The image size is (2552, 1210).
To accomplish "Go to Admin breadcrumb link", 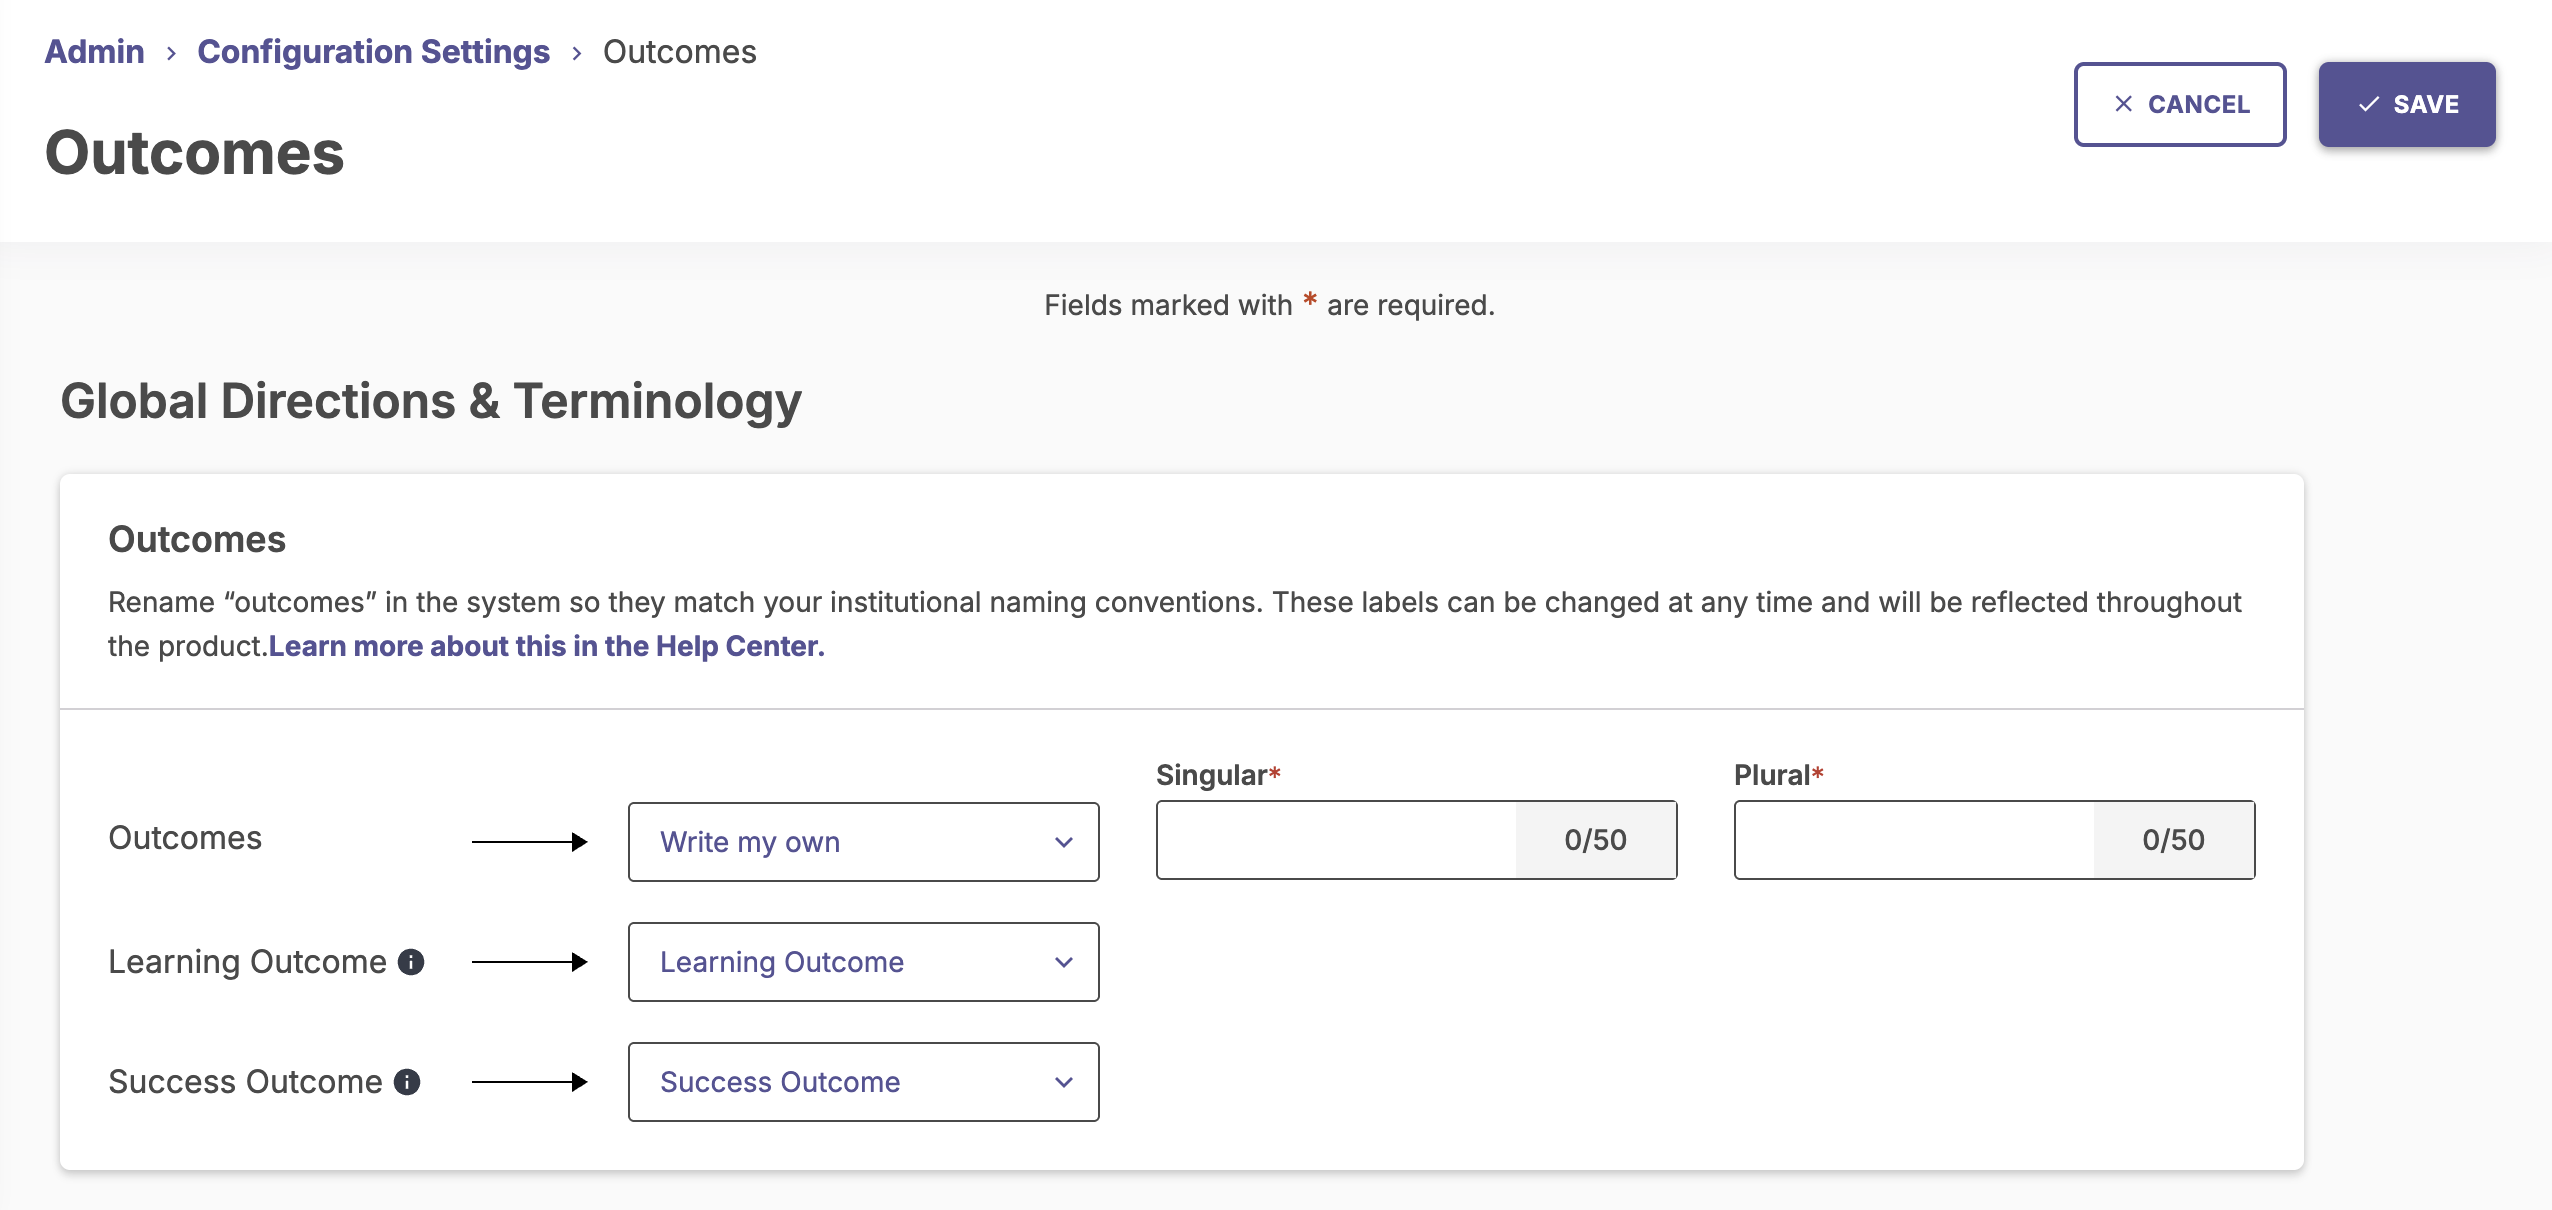I will (94, 51).
